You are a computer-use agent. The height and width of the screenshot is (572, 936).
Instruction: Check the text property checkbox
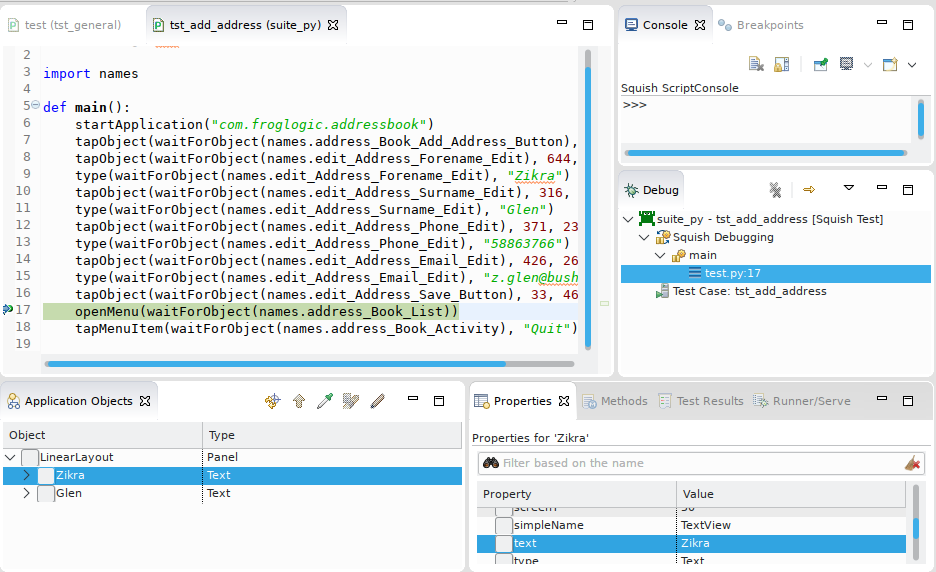tap(504, 543)
